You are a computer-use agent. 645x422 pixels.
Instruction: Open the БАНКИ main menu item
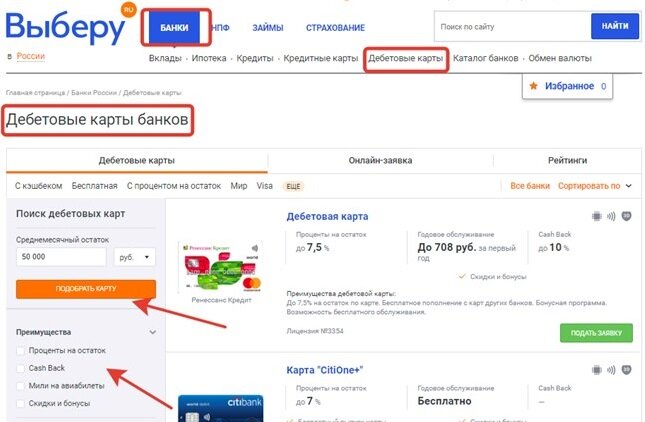(x=174, y=28)
